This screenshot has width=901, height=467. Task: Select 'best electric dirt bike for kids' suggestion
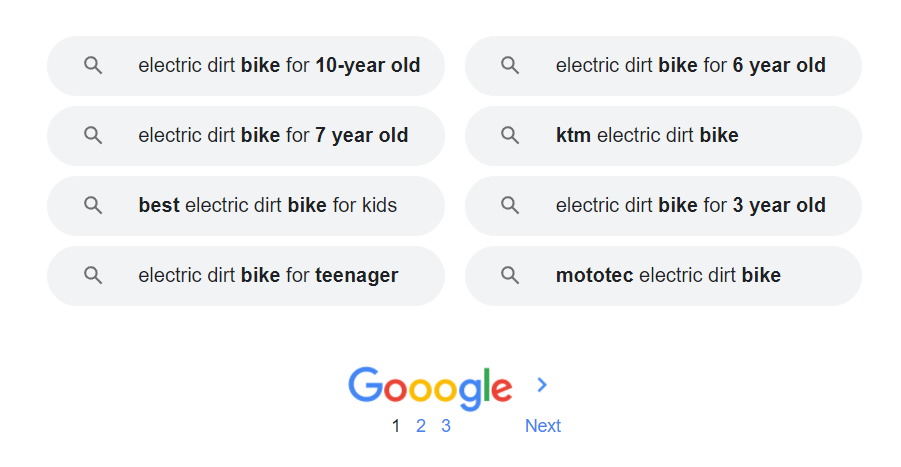coord(267,206)
